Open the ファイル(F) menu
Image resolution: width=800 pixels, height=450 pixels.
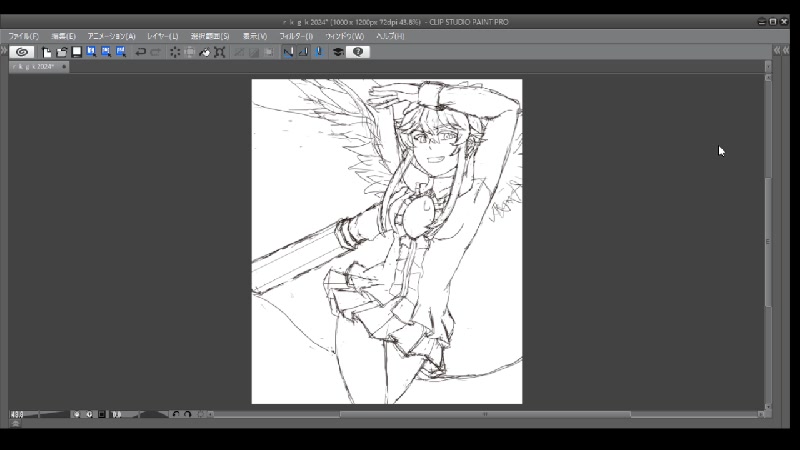tap(23, 36)
